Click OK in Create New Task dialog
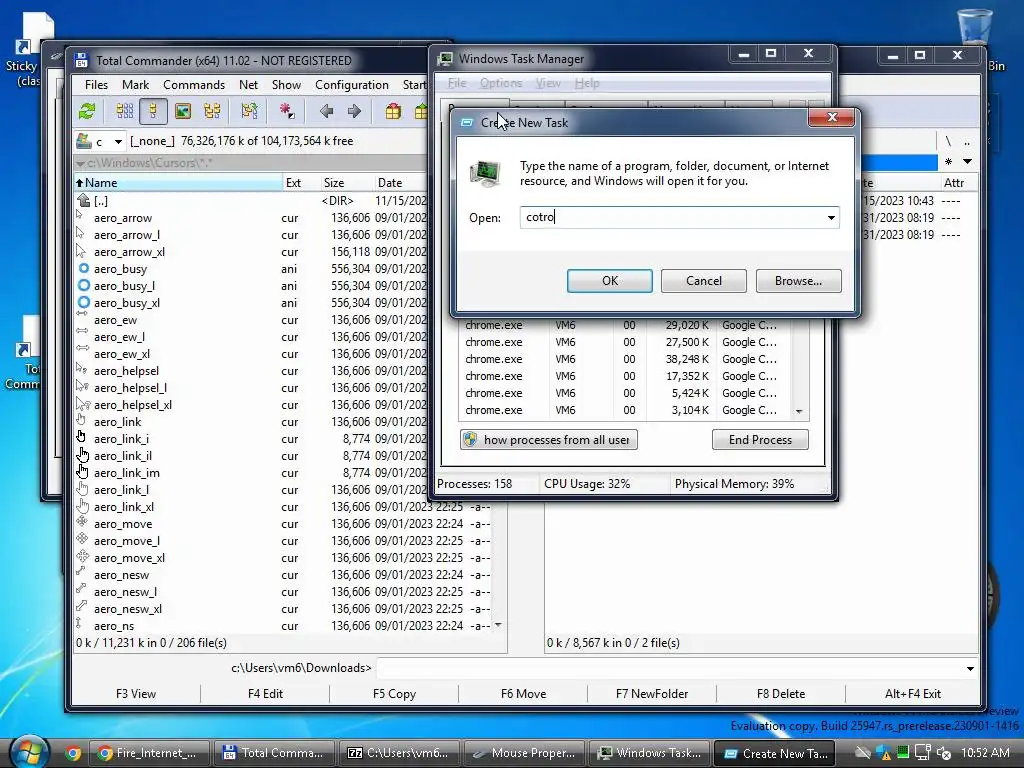This screenshot has width=1024, height=768. coord(609,281)
